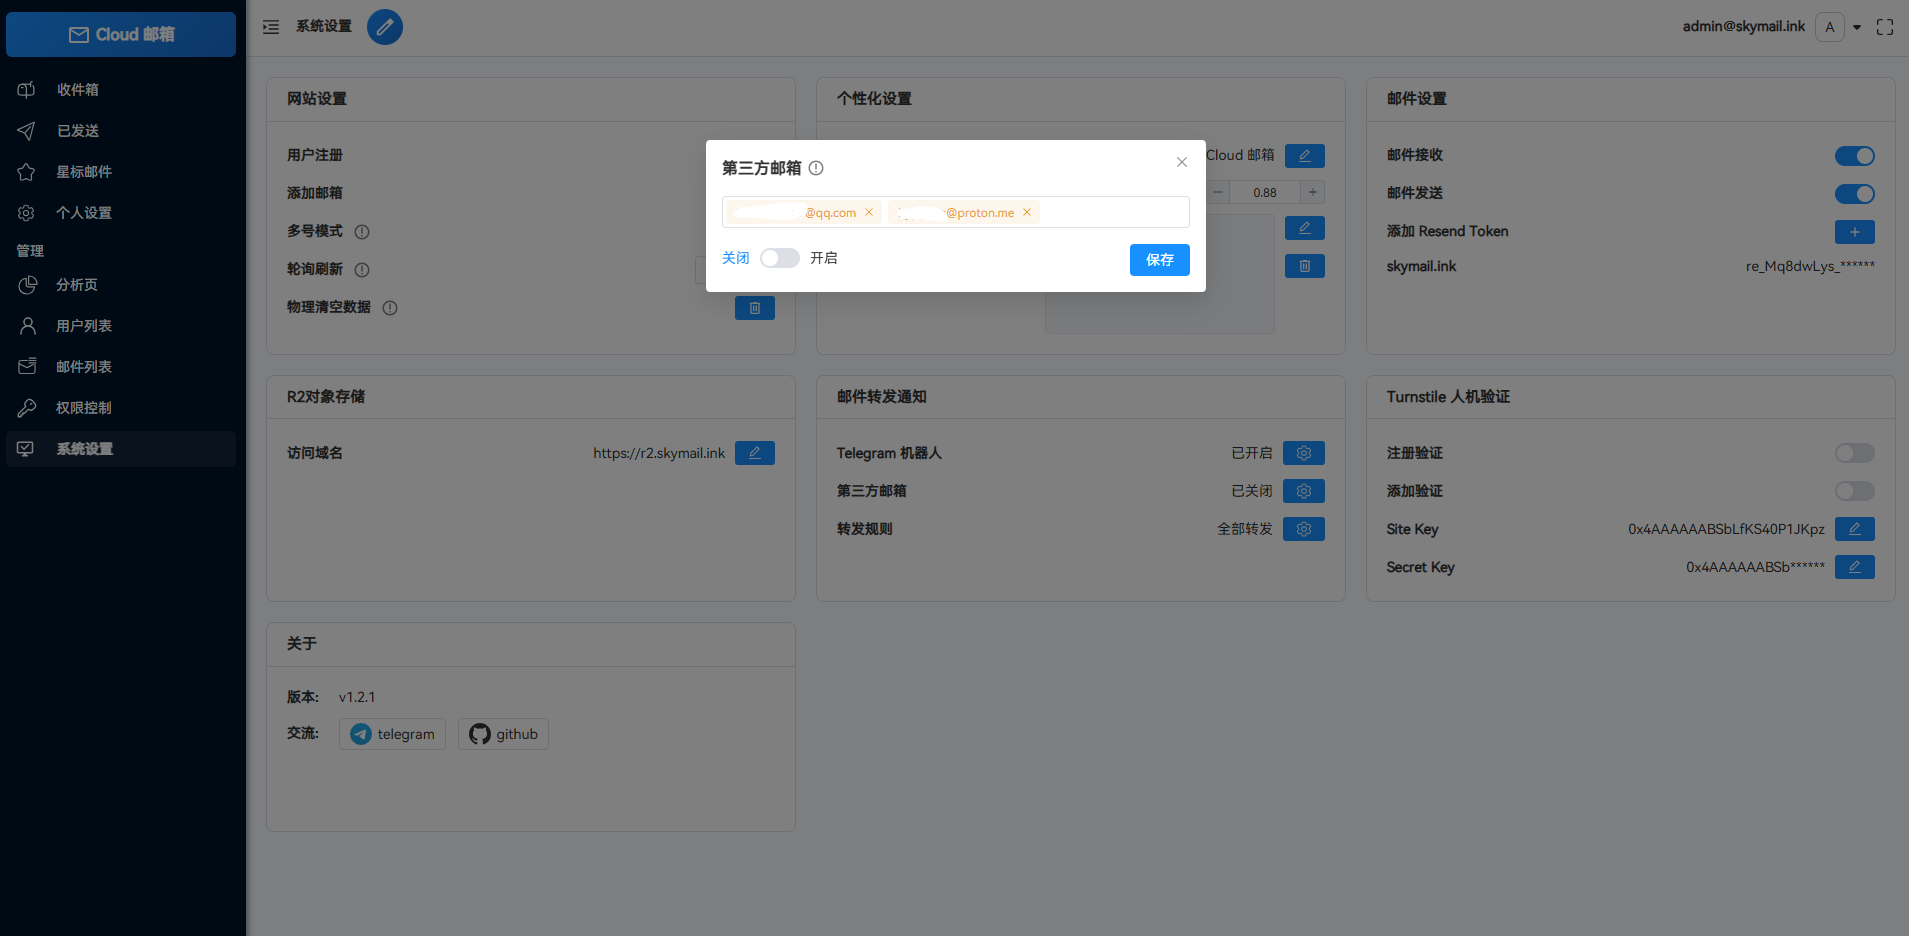Image resolution: width=1909 pixels, height=936 pixels.
Task: Go to User List in sidebar
Action: pos(83,326)
